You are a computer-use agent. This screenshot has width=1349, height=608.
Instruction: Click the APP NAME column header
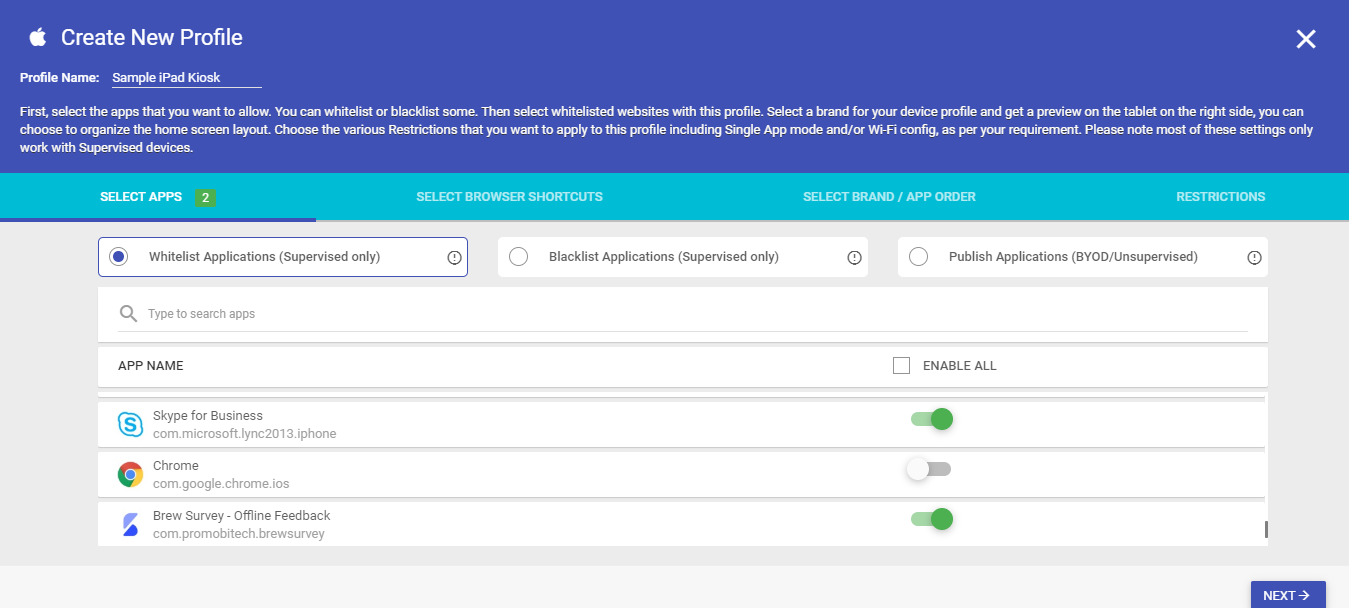[151, 366]
